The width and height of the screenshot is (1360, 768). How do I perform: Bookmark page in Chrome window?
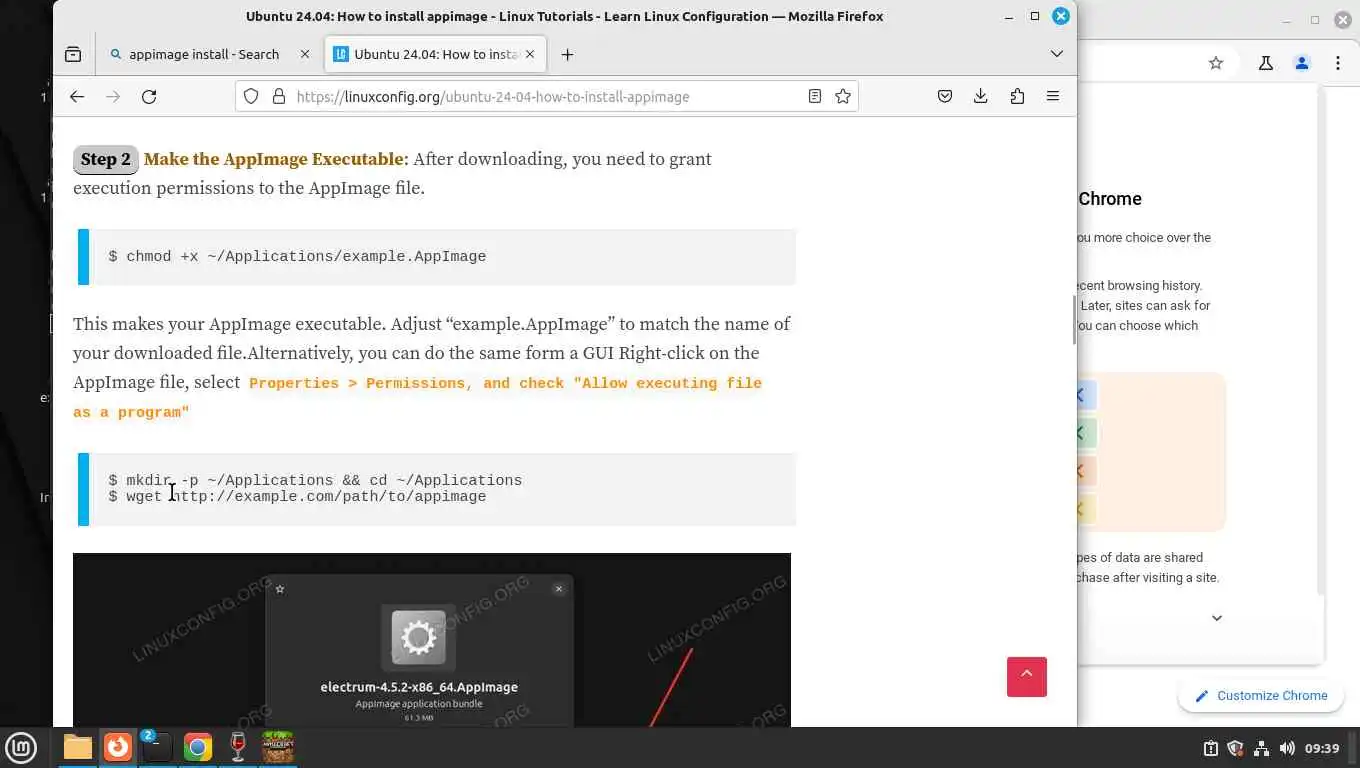tap(1216, 63)
